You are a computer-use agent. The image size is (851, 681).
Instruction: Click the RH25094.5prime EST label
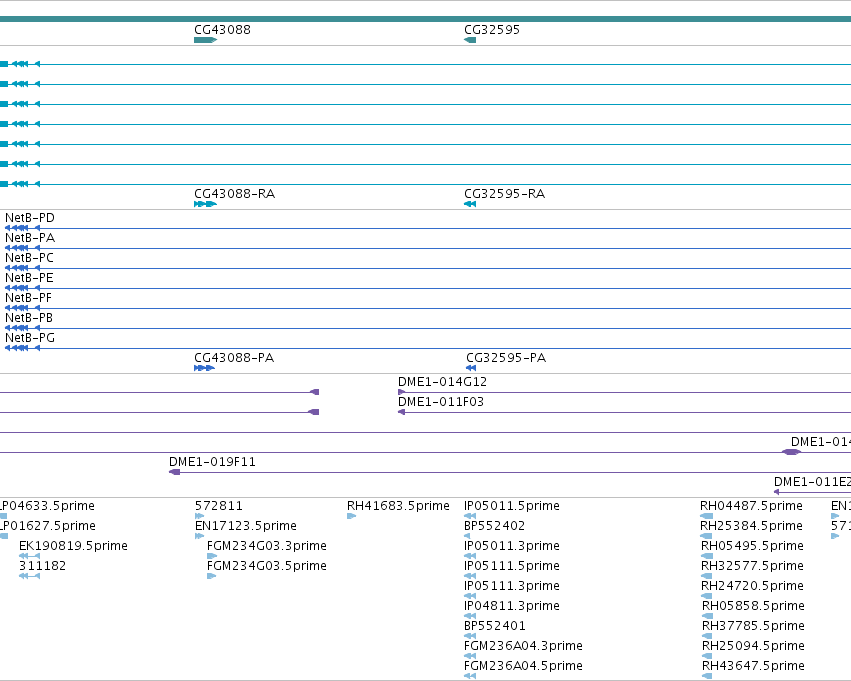[x=753, y=646]
